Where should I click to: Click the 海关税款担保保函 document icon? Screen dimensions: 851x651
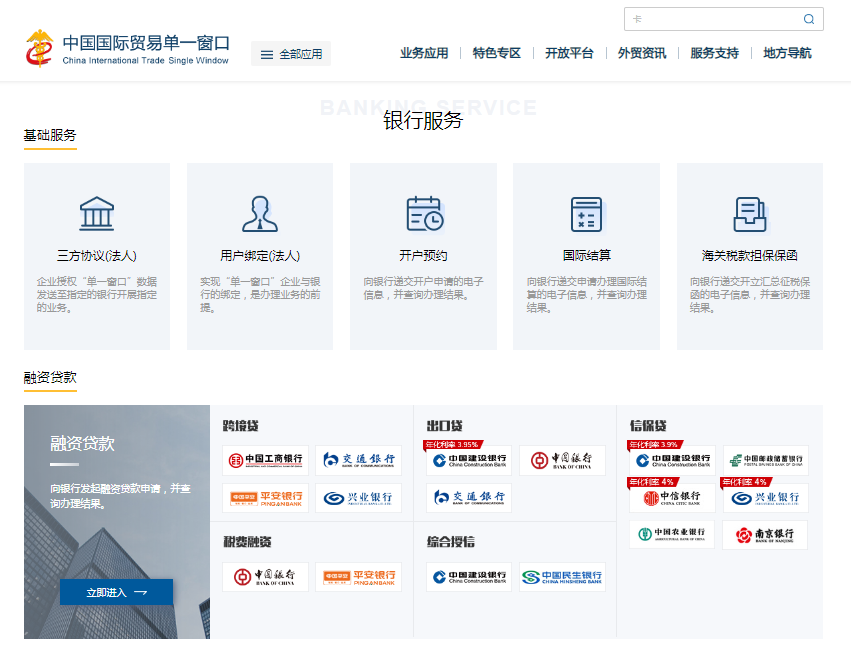pyautogui.click(x=749, y=213)
